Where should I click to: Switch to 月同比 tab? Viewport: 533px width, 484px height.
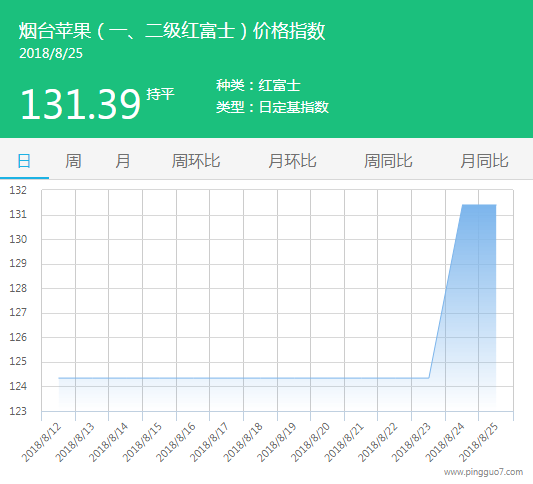click(x=485, y=161)
